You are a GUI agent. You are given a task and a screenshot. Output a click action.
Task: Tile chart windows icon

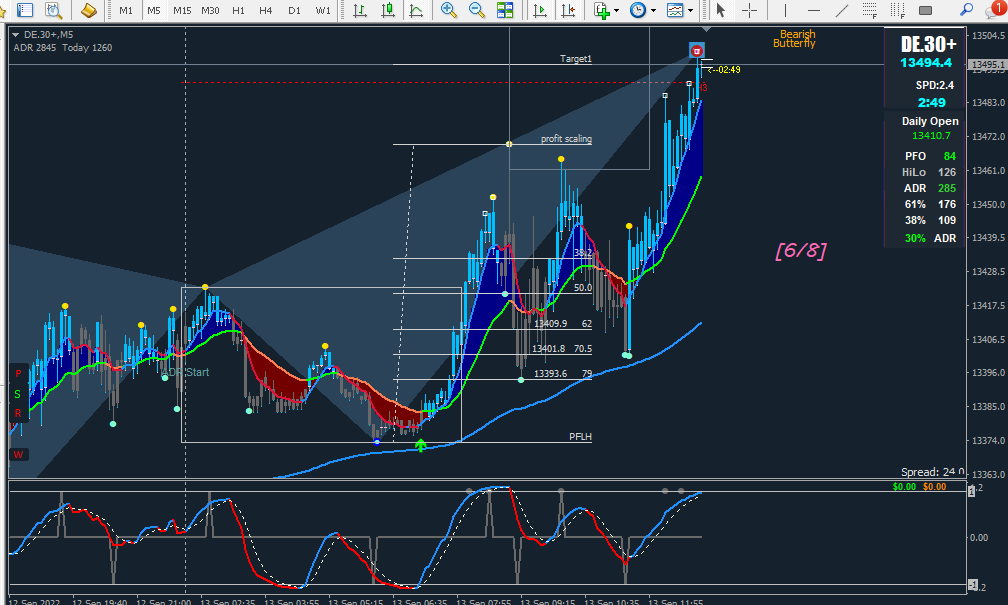pyautogui.click(x=505, y=10)
